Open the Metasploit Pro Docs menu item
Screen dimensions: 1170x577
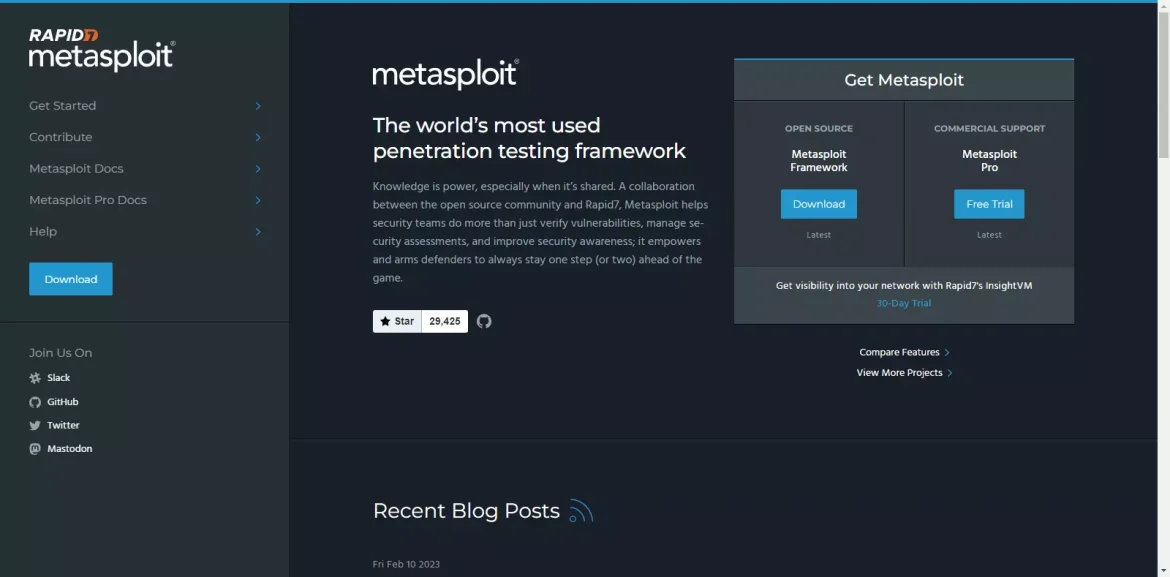tap(88, 200)
